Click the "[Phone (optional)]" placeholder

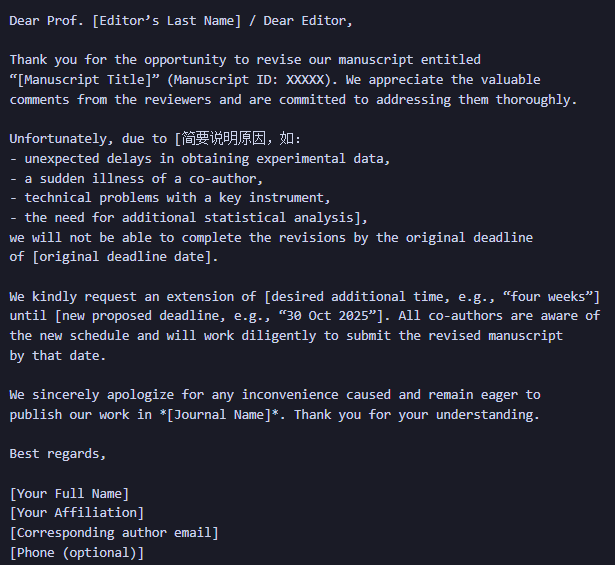pos(77,552)
